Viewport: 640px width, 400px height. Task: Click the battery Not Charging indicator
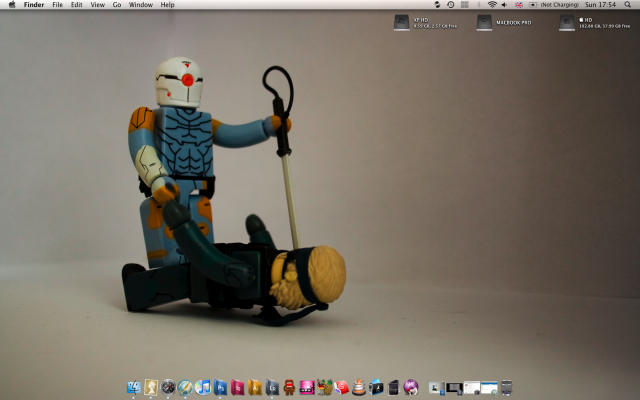[x=554, y=4]
